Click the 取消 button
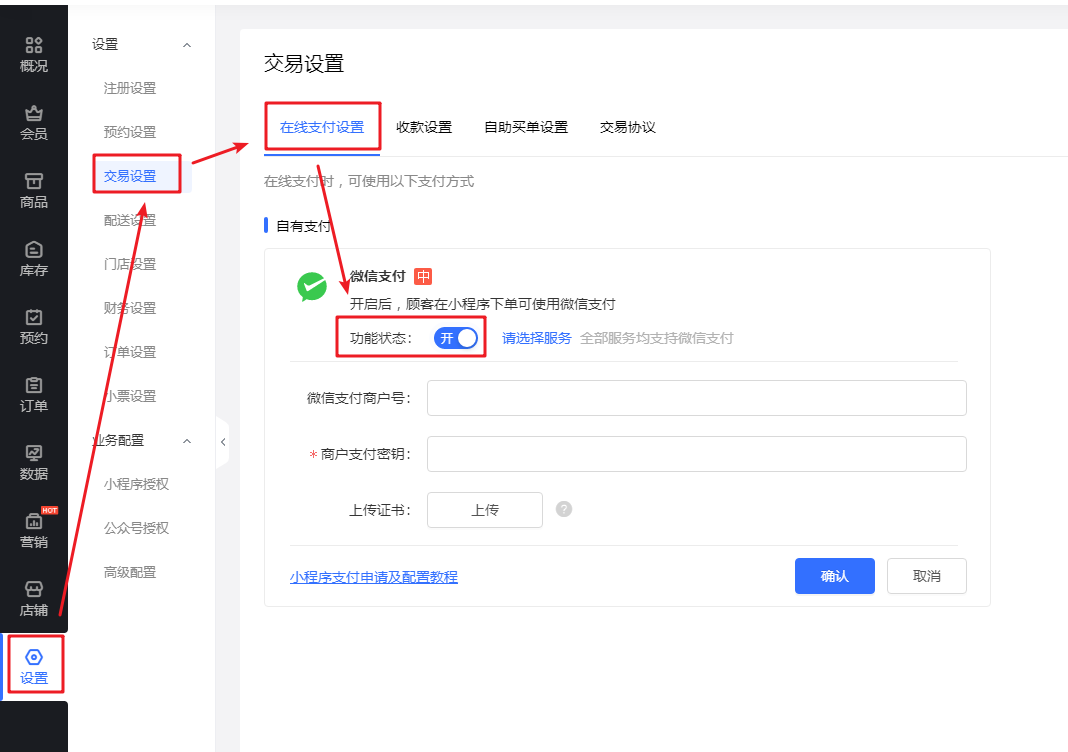The image size is (1068, 752). [926, 576]
